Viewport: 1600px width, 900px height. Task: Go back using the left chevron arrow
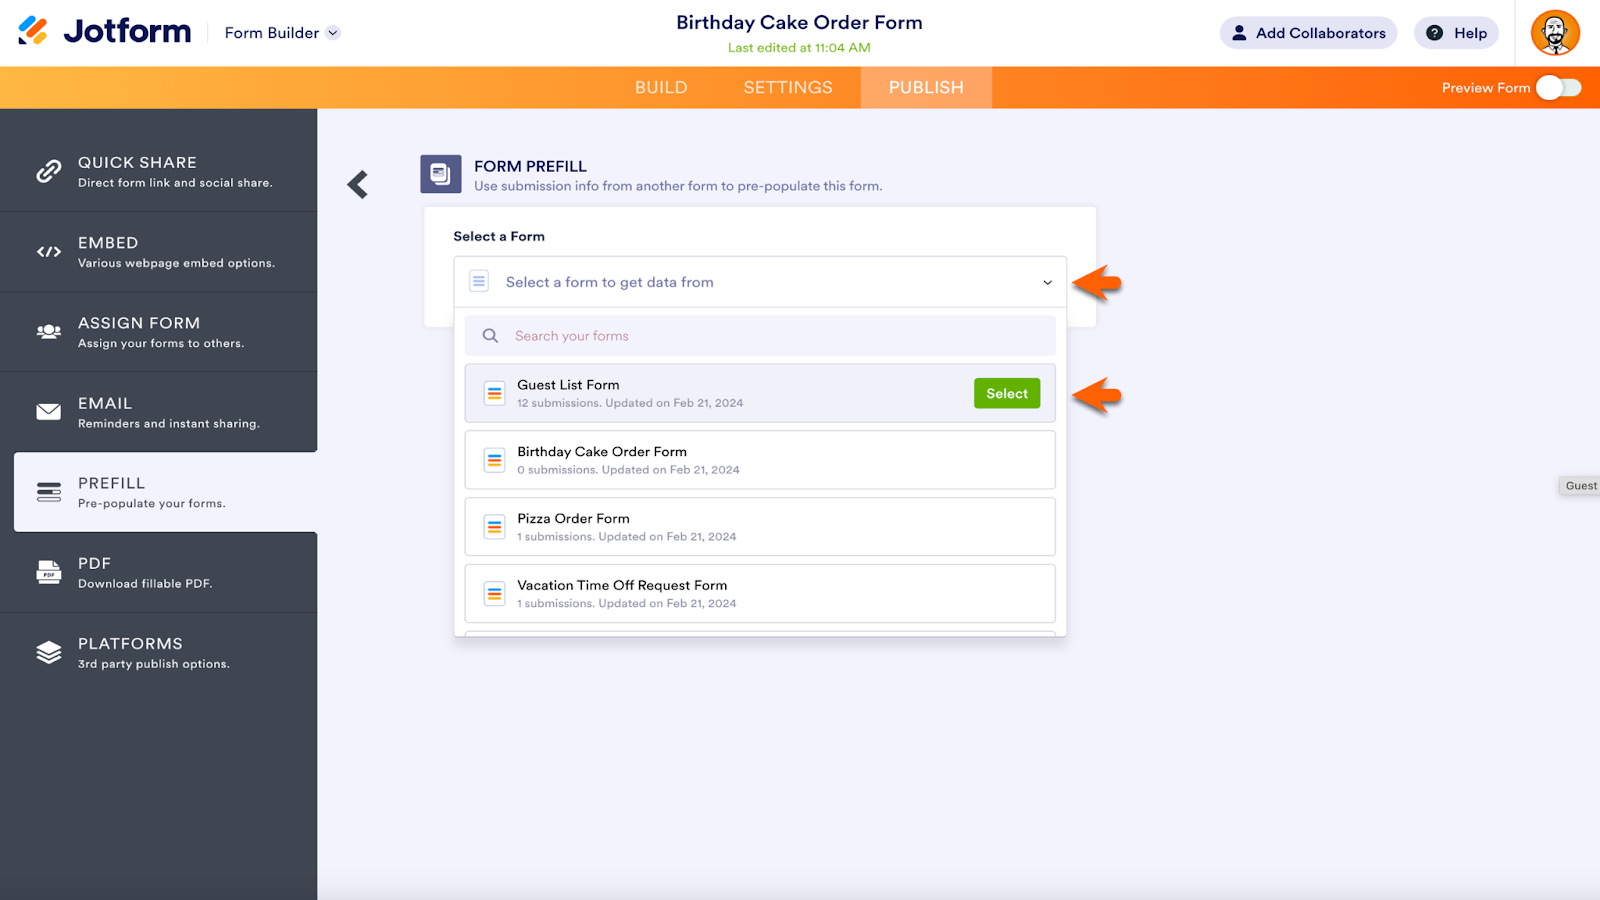point(358,184)
